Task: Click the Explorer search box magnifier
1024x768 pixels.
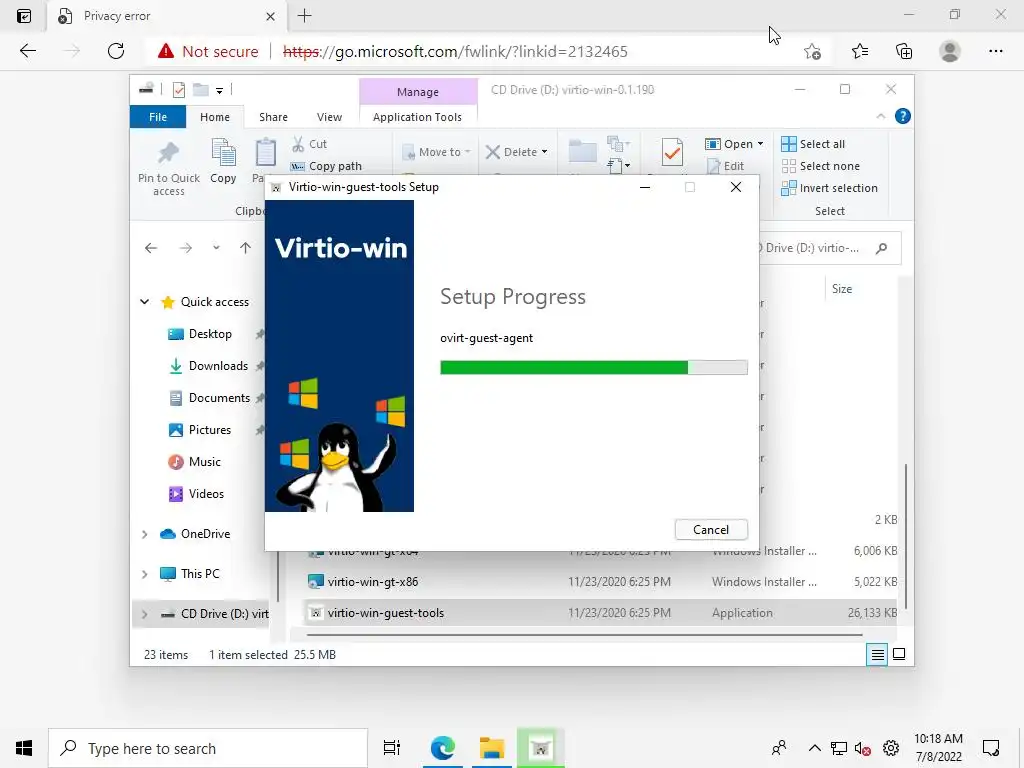Action: pyautogui.click(x=882, y=248)
